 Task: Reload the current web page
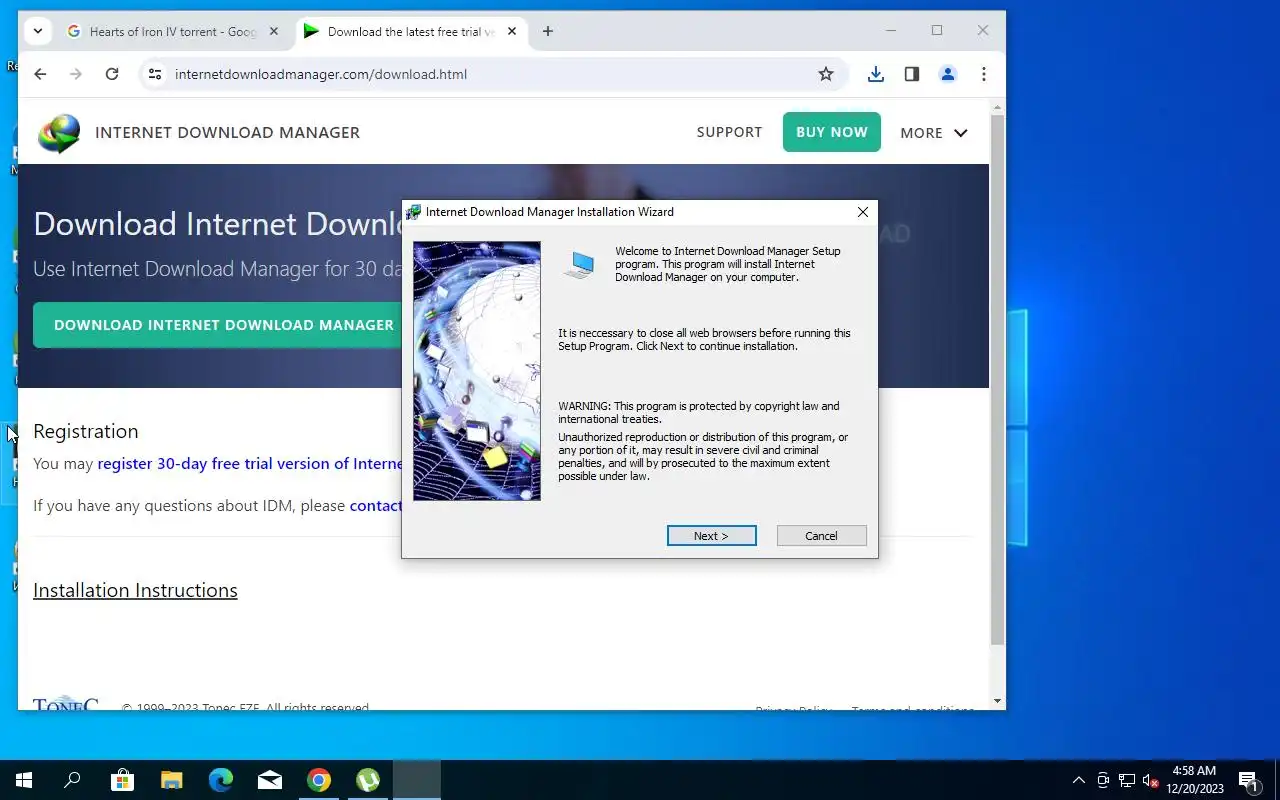click(x=112, y=74)
